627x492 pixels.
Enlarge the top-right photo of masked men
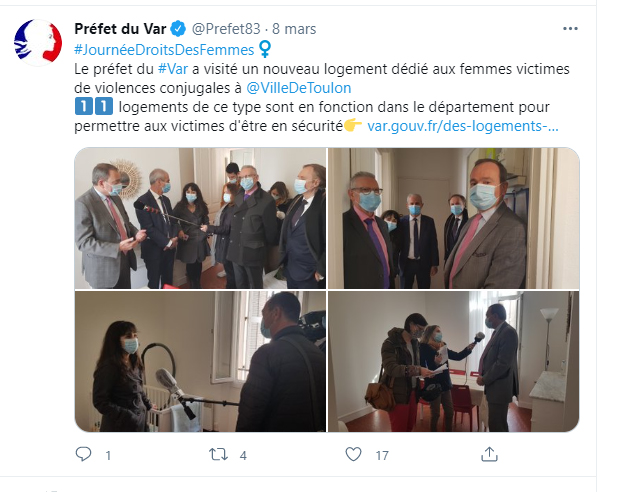pyautogui.click(x=453, y=218)
